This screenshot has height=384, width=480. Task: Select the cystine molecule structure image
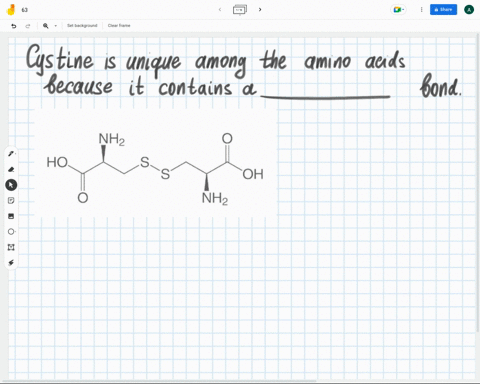pos(155,163)
